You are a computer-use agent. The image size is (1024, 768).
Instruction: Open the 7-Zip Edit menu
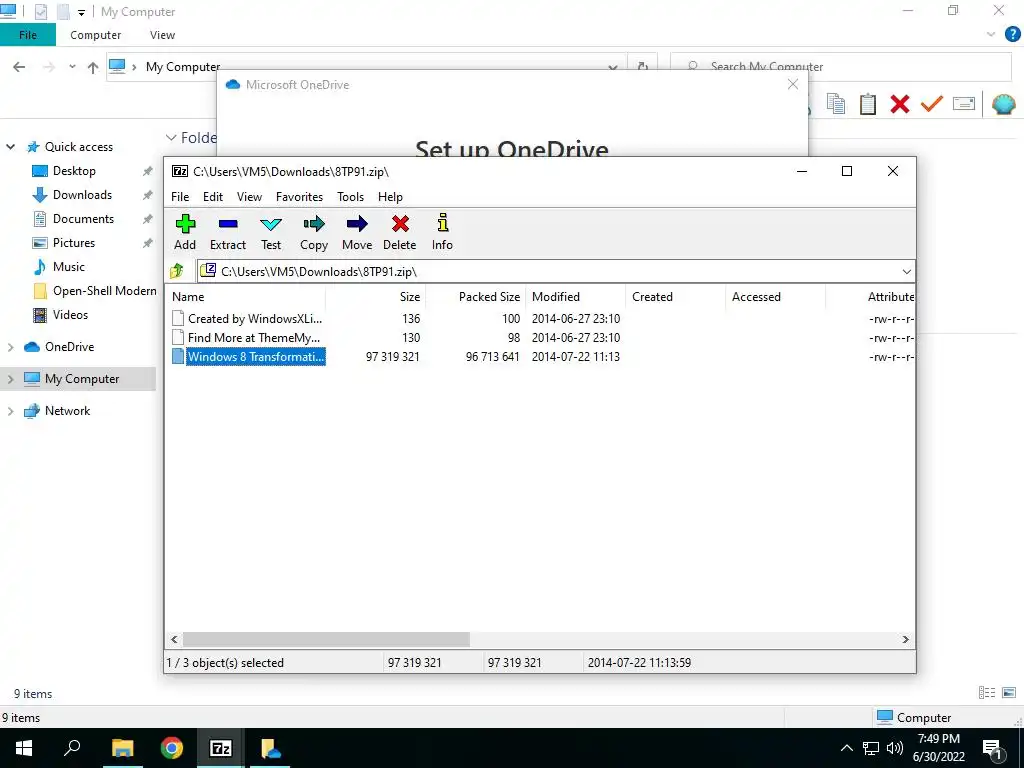coord(213,197)
